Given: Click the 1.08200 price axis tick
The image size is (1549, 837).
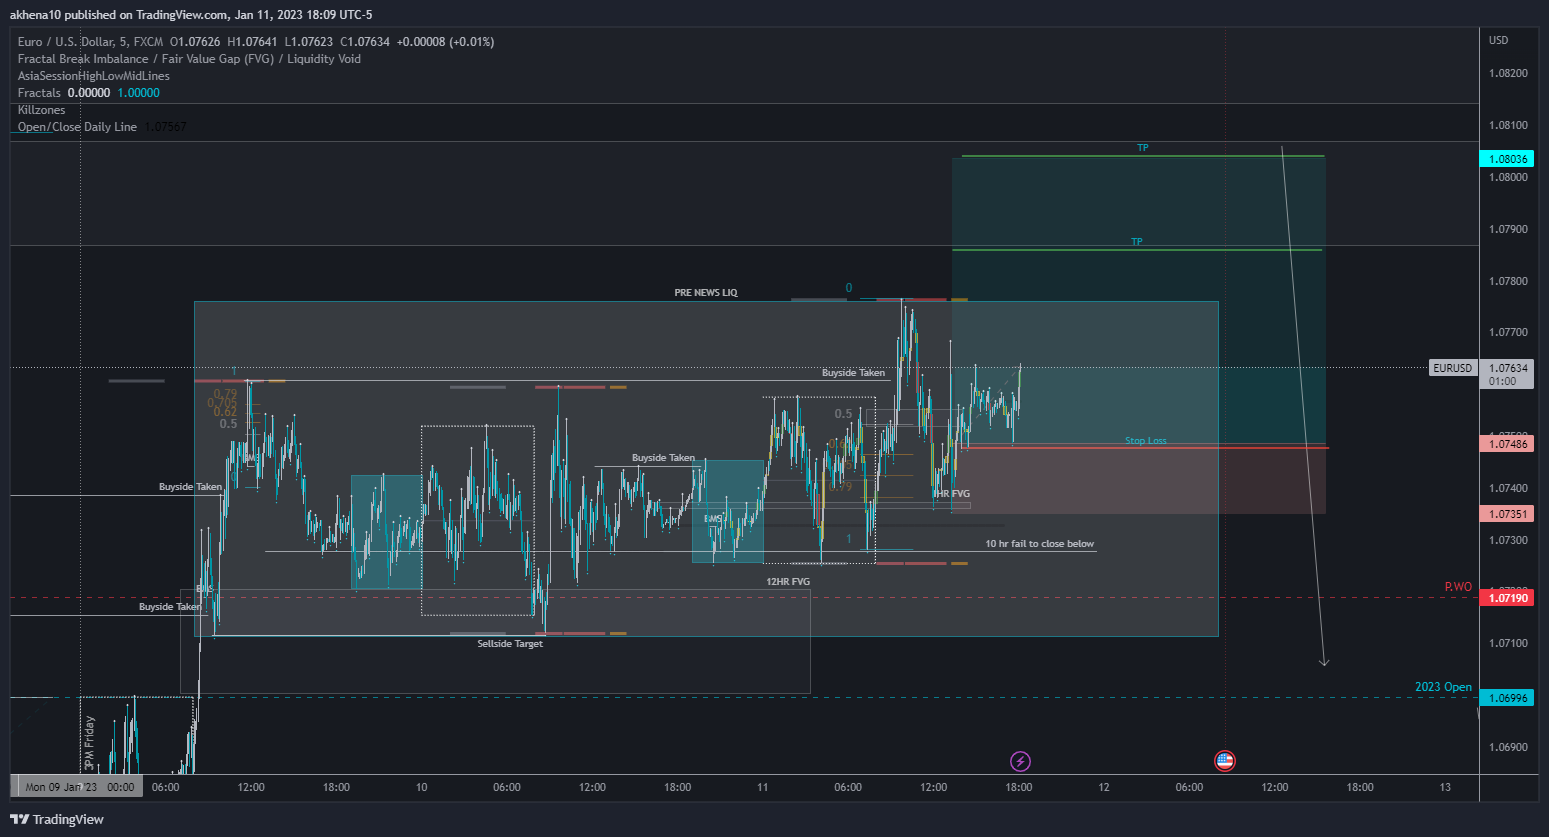Looking at the screenshot, I should (1508, 73).
